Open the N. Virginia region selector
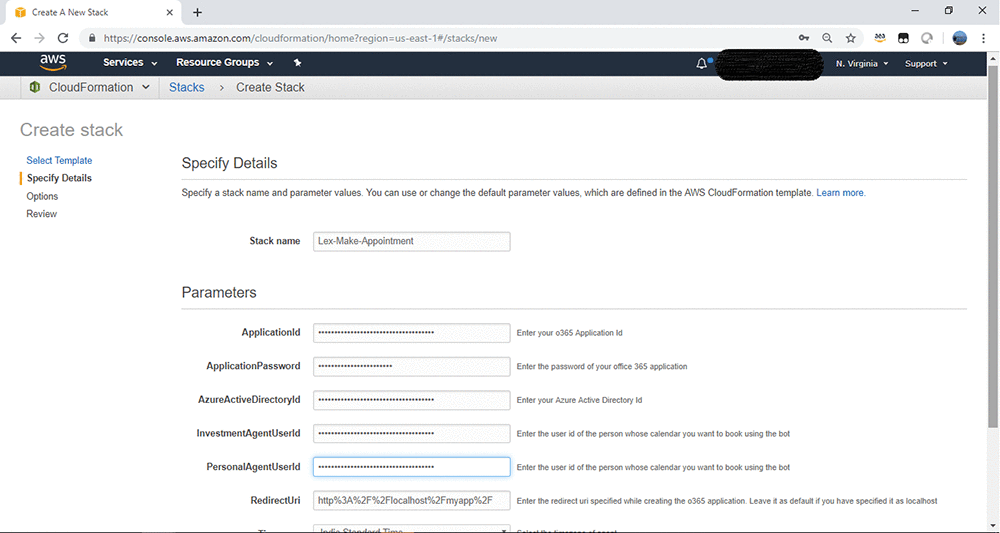Viewport: 1000px width, 533px height. tap(862, 64)
